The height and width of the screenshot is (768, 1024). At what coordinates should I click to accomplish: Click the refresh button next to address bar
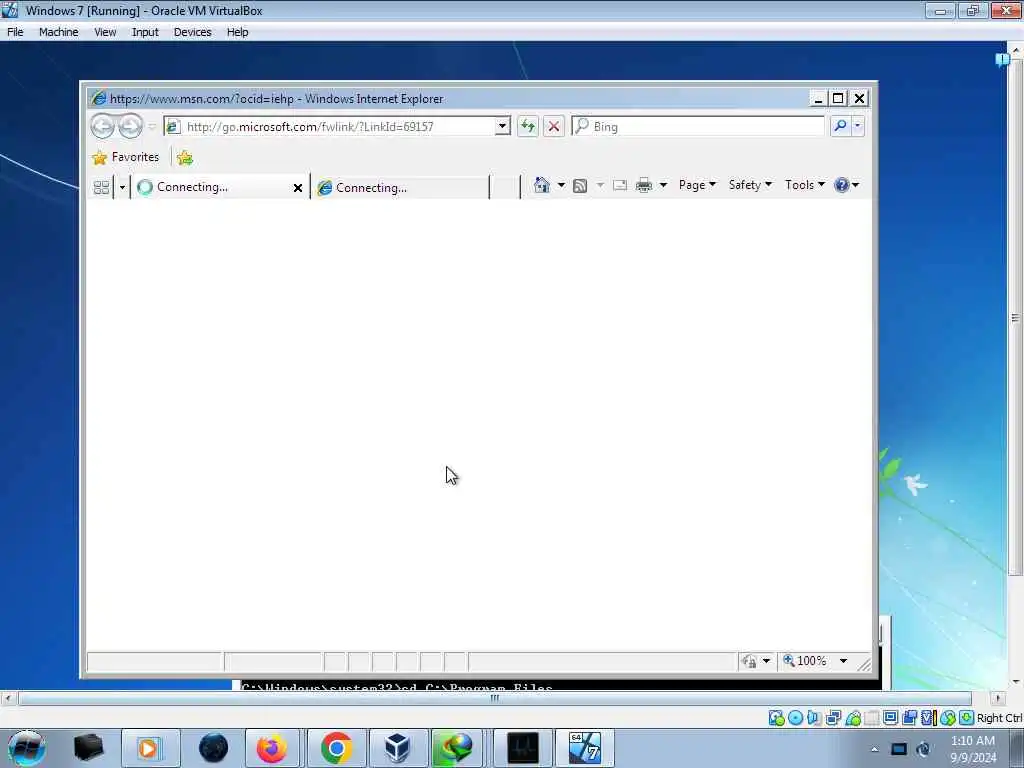528,126
